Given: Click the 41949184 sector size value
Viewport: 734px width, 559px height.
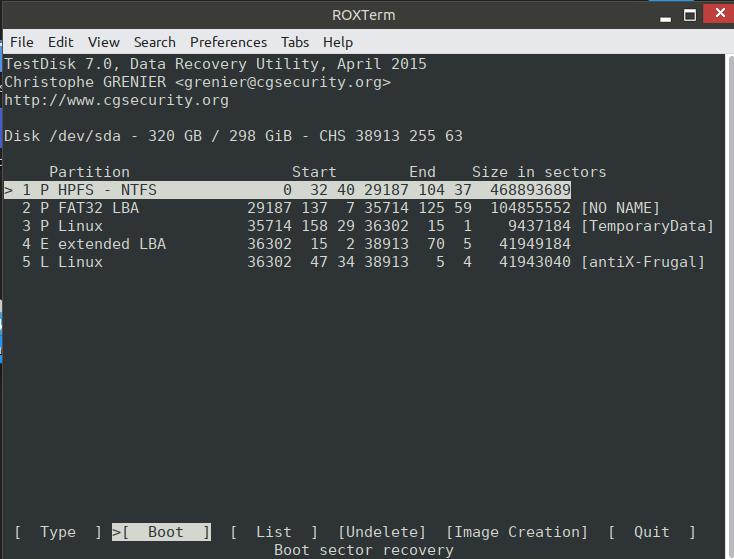Looking at the screenshot, I should 535,244.
